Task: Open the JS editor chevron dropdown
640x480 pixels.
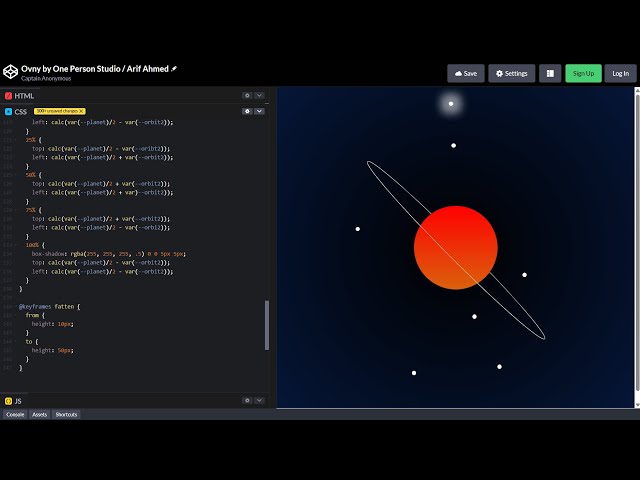Action: [x=259, y=400]
